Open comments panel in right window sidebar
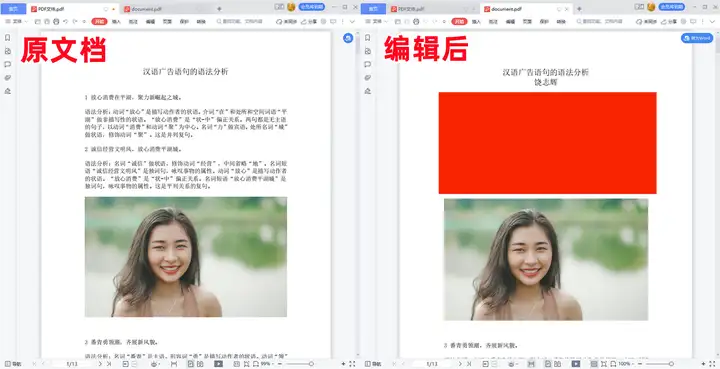Viewport: 720px width, 369px height. tap(367, 64)
